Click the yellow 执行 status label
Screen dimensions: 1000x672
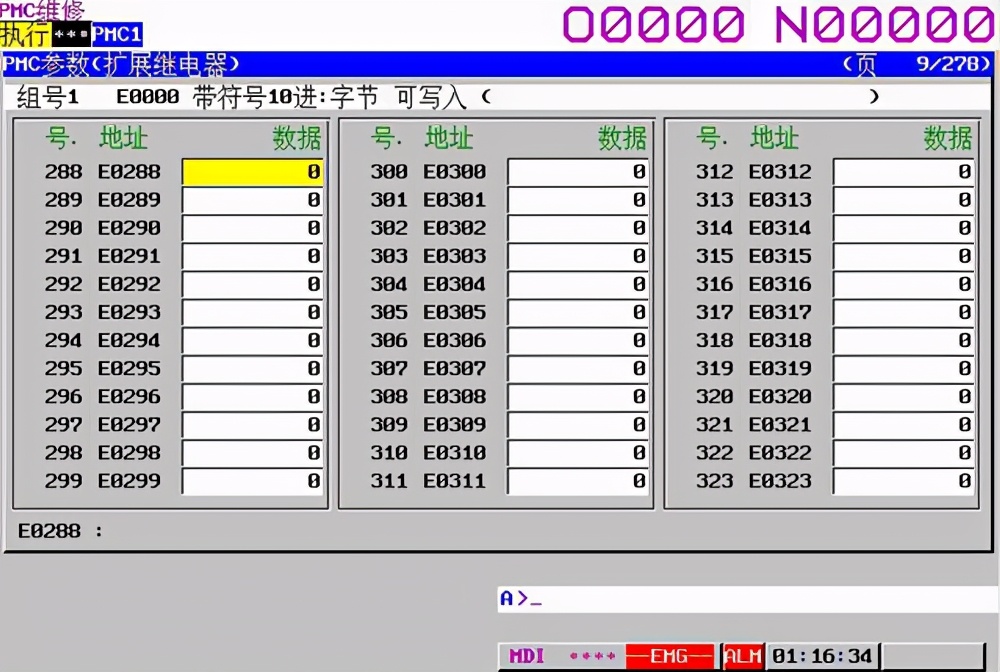pyautogui.click(x=25, y=34)
